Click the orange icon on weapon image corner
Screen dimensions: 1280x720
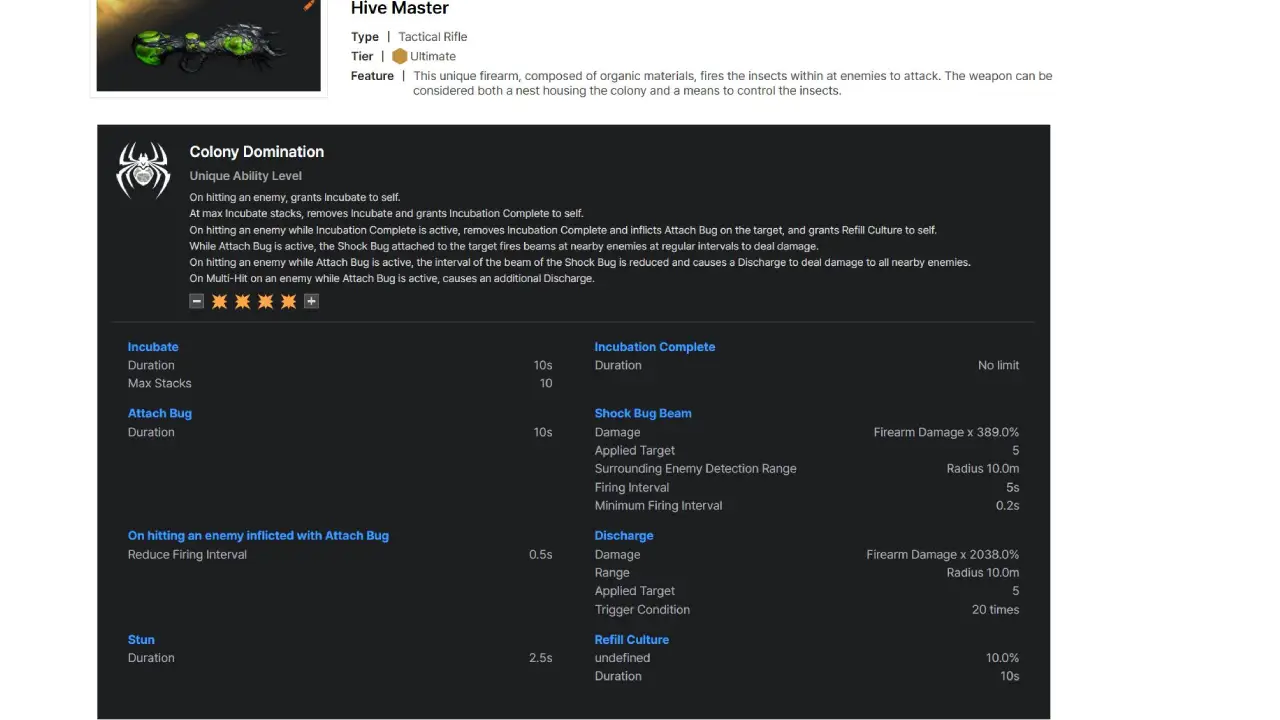309,5
